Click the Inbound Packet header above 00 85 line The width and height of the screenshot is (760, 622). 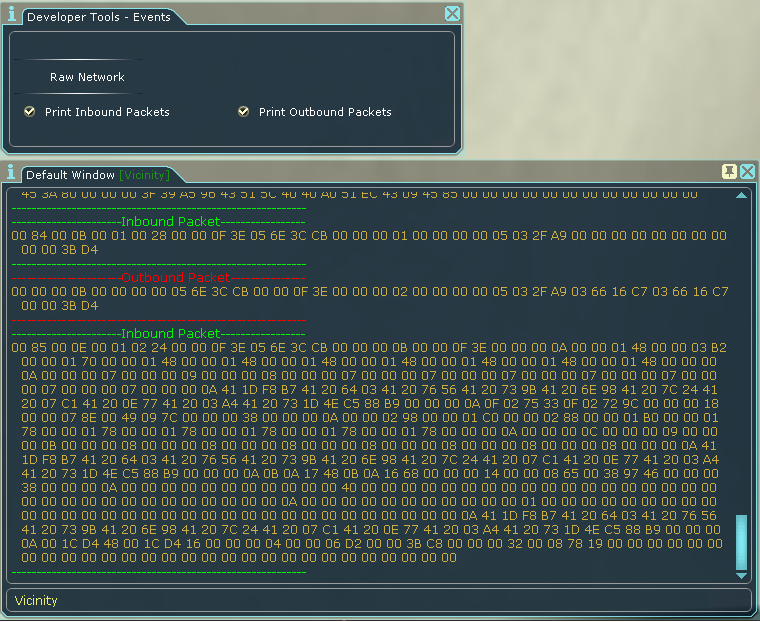(171, 334)
